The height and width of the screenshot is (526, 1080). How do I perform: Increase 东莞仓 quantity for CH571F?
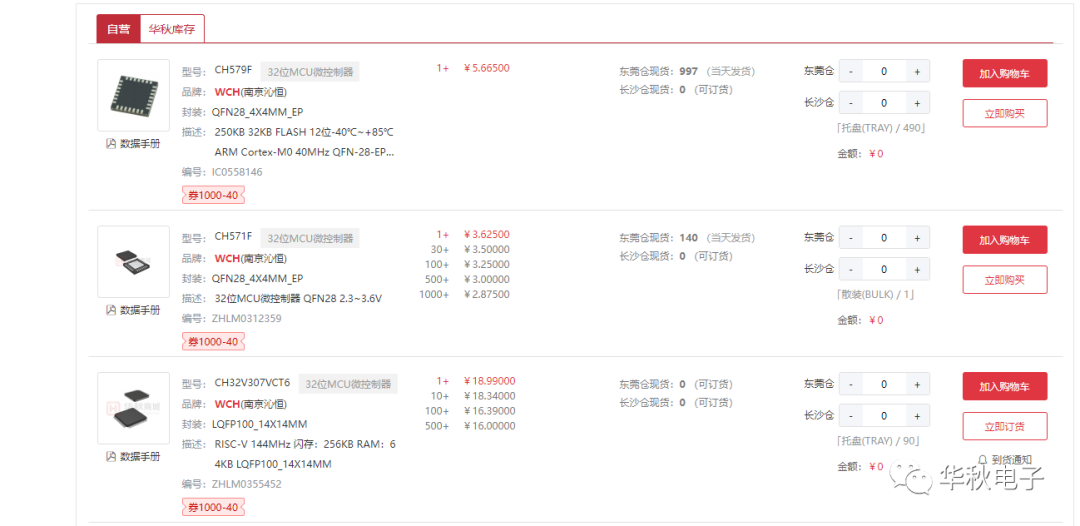917,238
